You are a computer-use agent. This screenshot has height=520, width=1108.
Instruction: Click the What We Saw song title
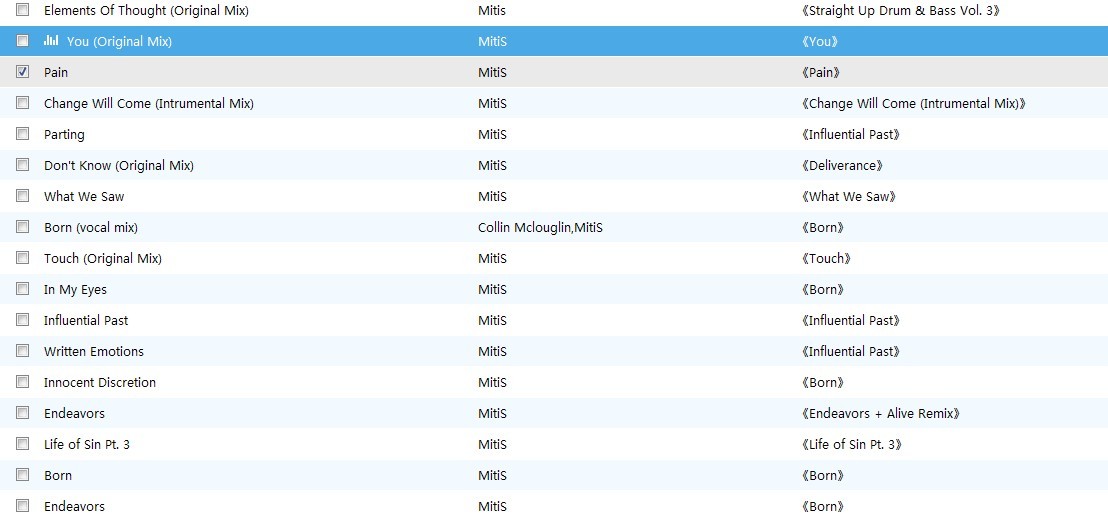tap(84, 196)
